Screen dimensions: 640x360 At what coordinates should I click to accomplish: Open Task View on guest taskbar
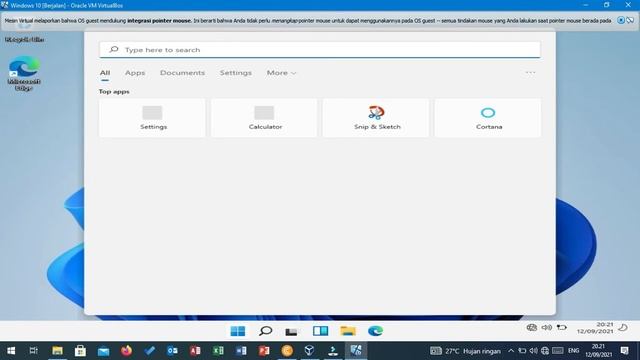pyautogui.click(x=291, y=331)
